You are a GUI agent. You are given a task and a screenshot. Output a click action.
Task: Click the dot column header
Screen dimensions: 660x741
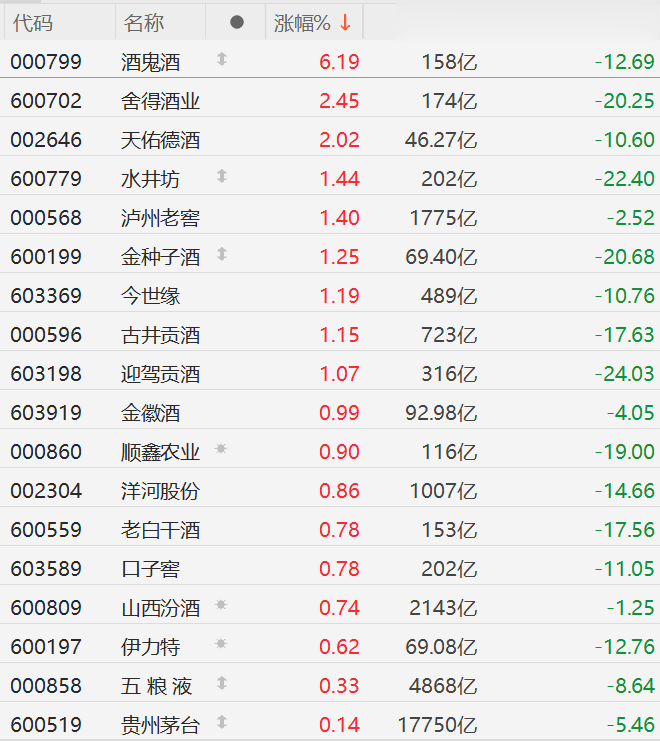coord(236,22)
